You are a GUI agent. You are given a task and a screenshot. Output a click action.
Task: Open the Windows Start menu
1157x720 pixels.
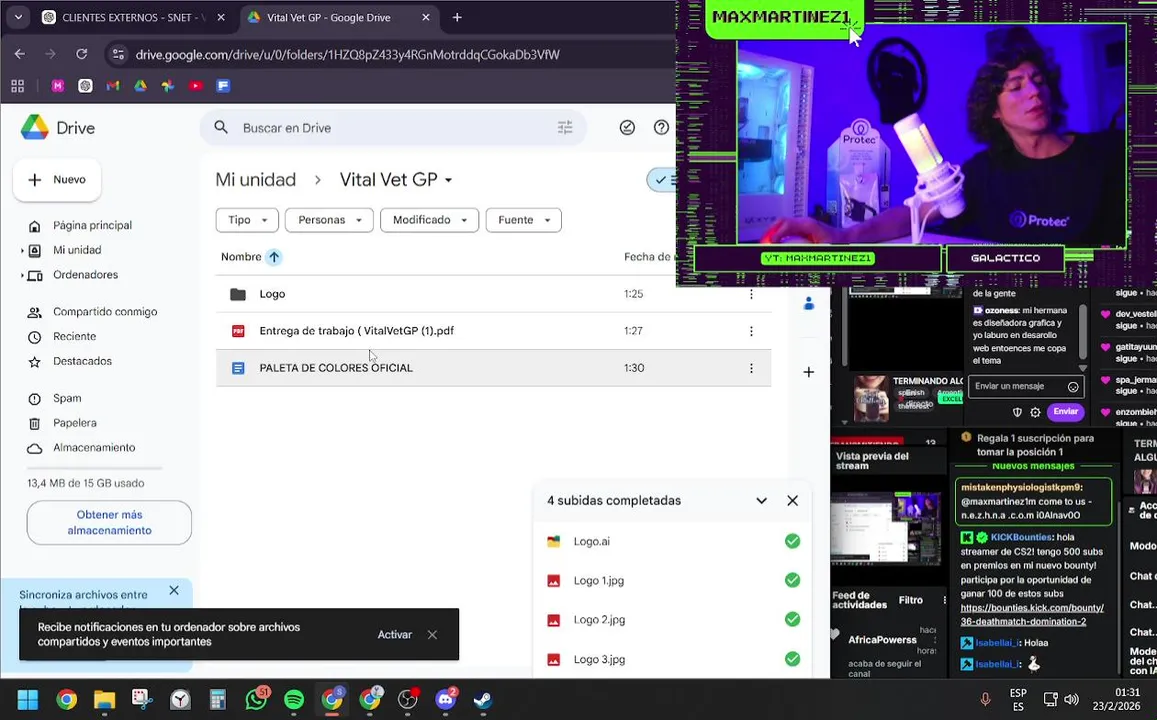point(28,699)
